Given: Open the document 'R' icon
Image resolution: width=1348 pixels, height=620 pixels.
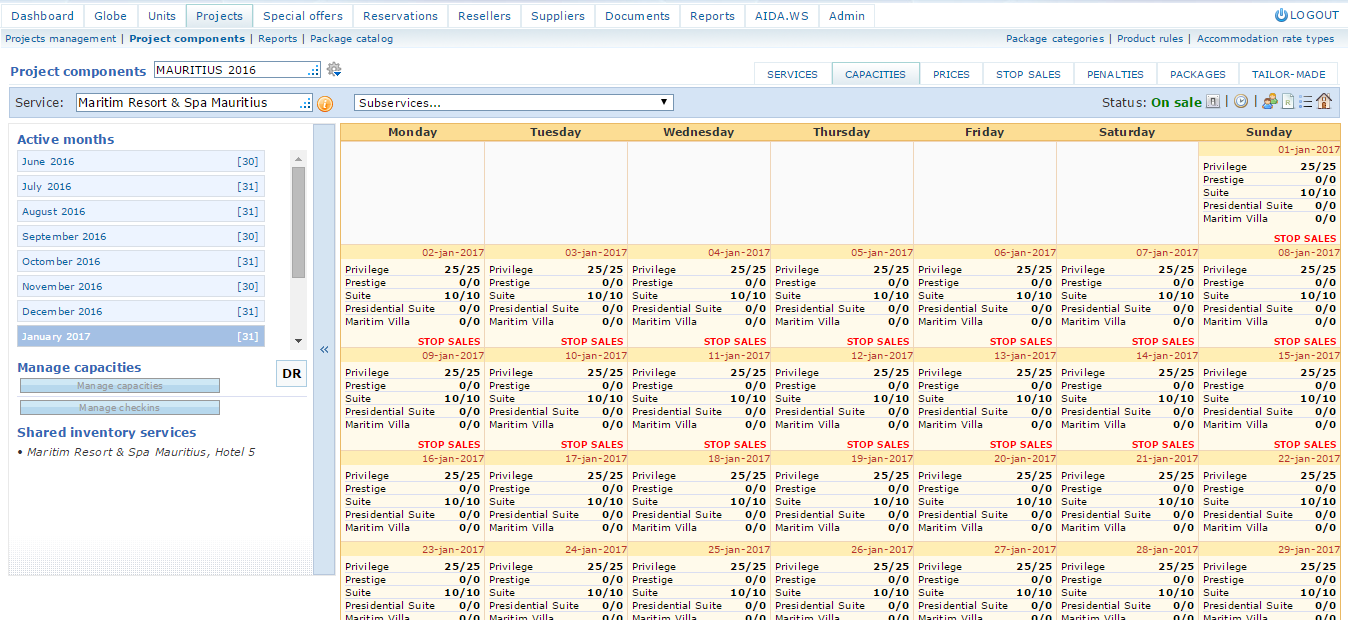Looking at the screenshot, I should coord(1288,102).
